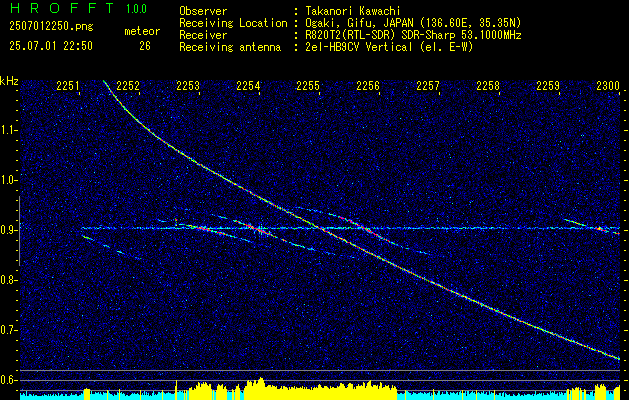Click the 2257 time axis marker
629x400 pixels.
(428, 85)
